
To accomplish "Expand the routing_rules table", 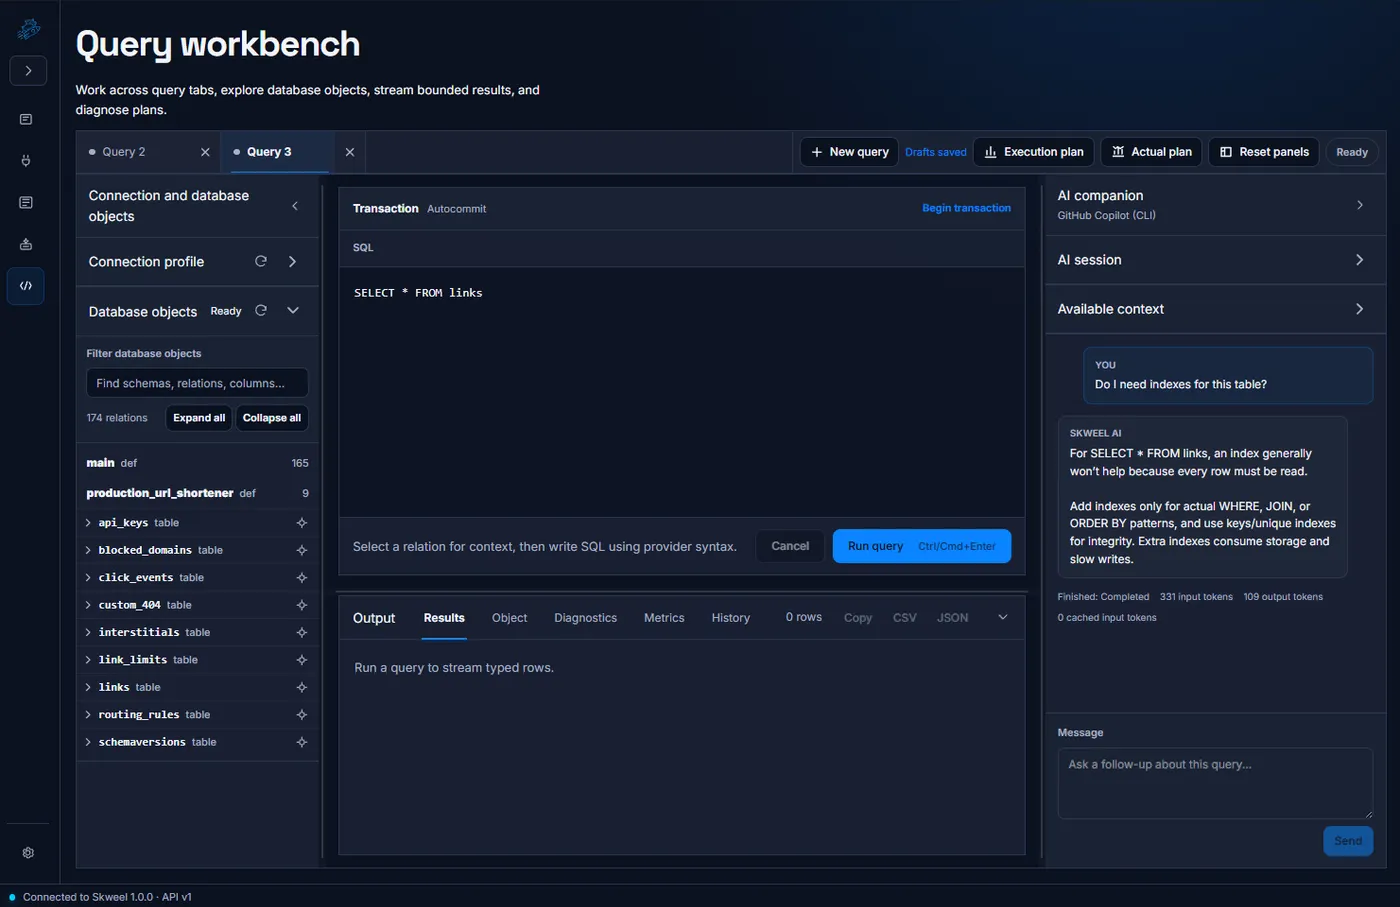I will 88,715.
